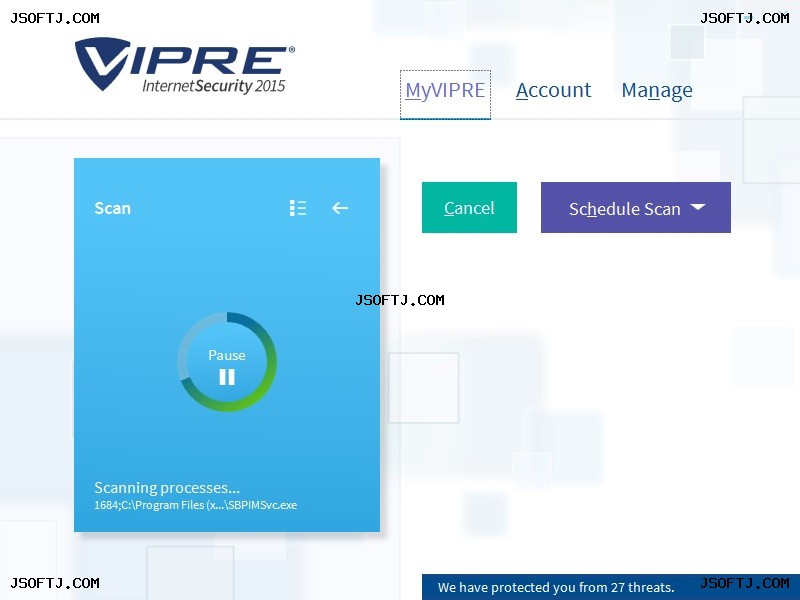Pause the running scan
Image resolution: width=800 pixels, height=600 pixels.
click(227, 362)
